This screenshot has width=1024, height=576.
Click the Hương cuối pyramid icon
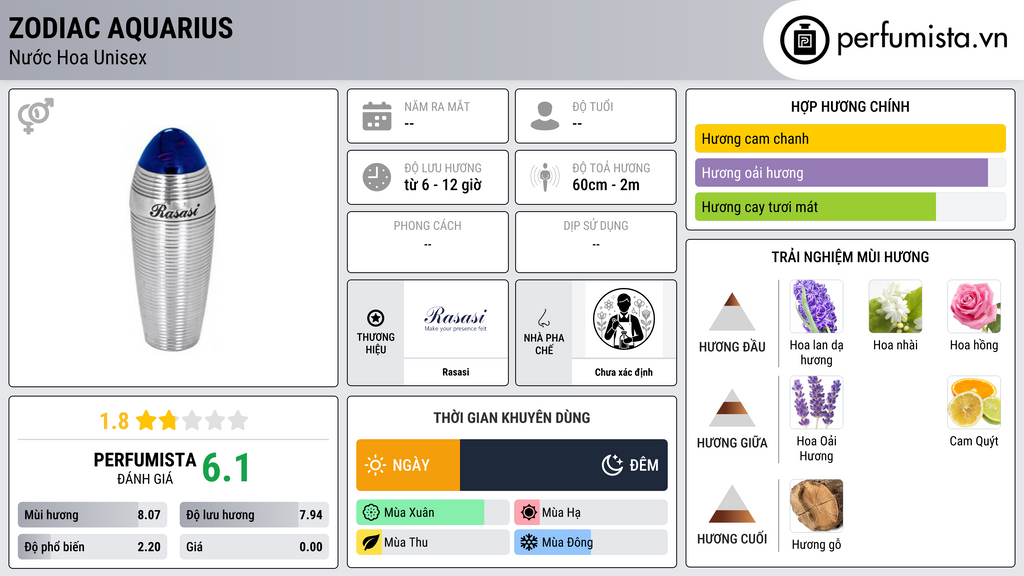tap(732, 504)
